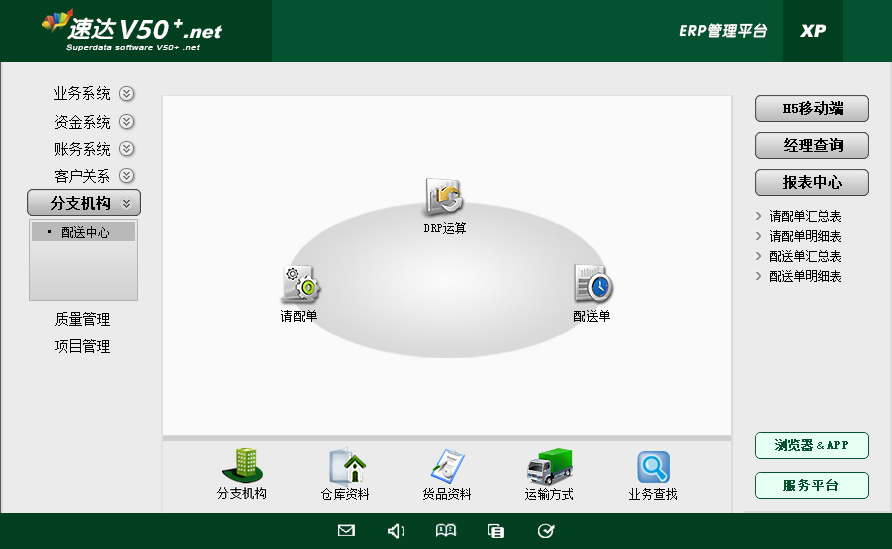
Task: Expand the 业务系统 chevron
Action: (126, 93)
